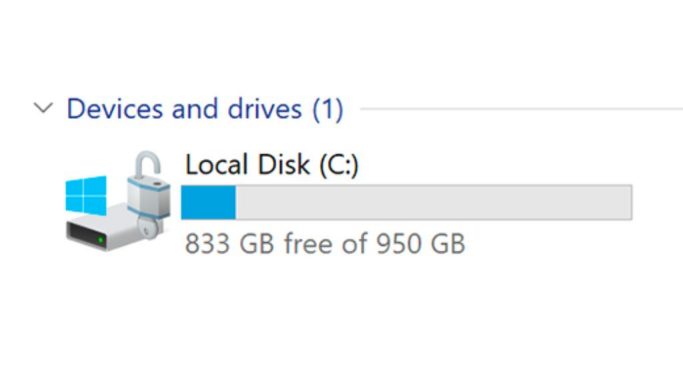The image size is (683, 367).
Task: Click the 950 GB total capacity value
Action: (421, 243)
